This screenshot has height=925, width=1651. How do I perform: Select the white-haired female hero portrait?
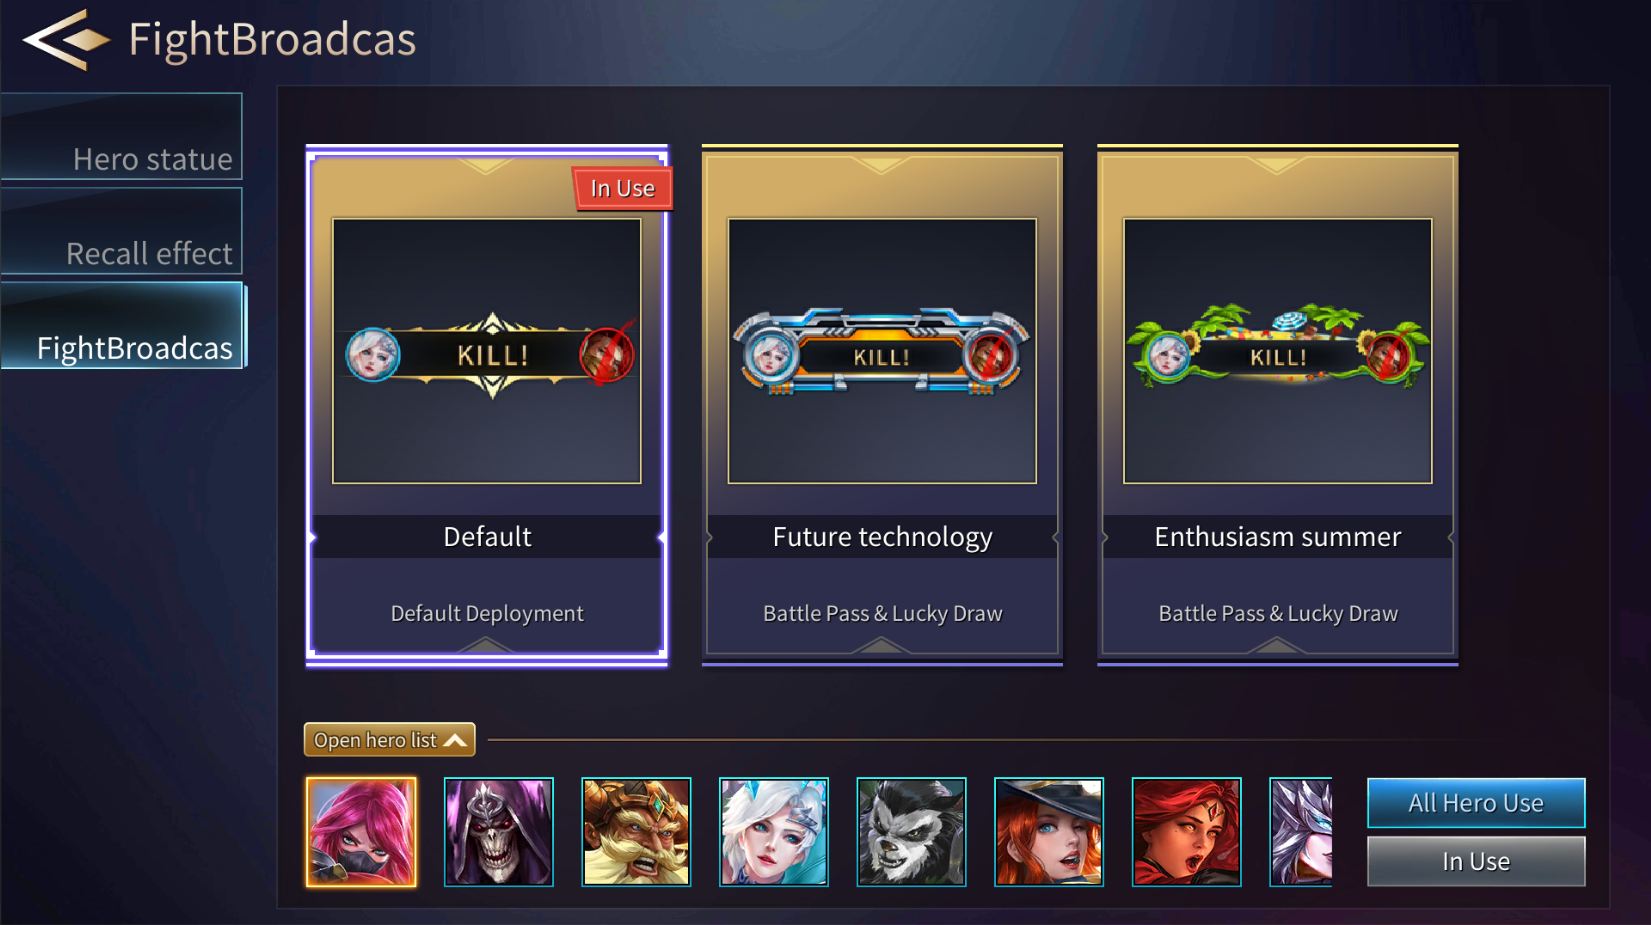point(774,832)
